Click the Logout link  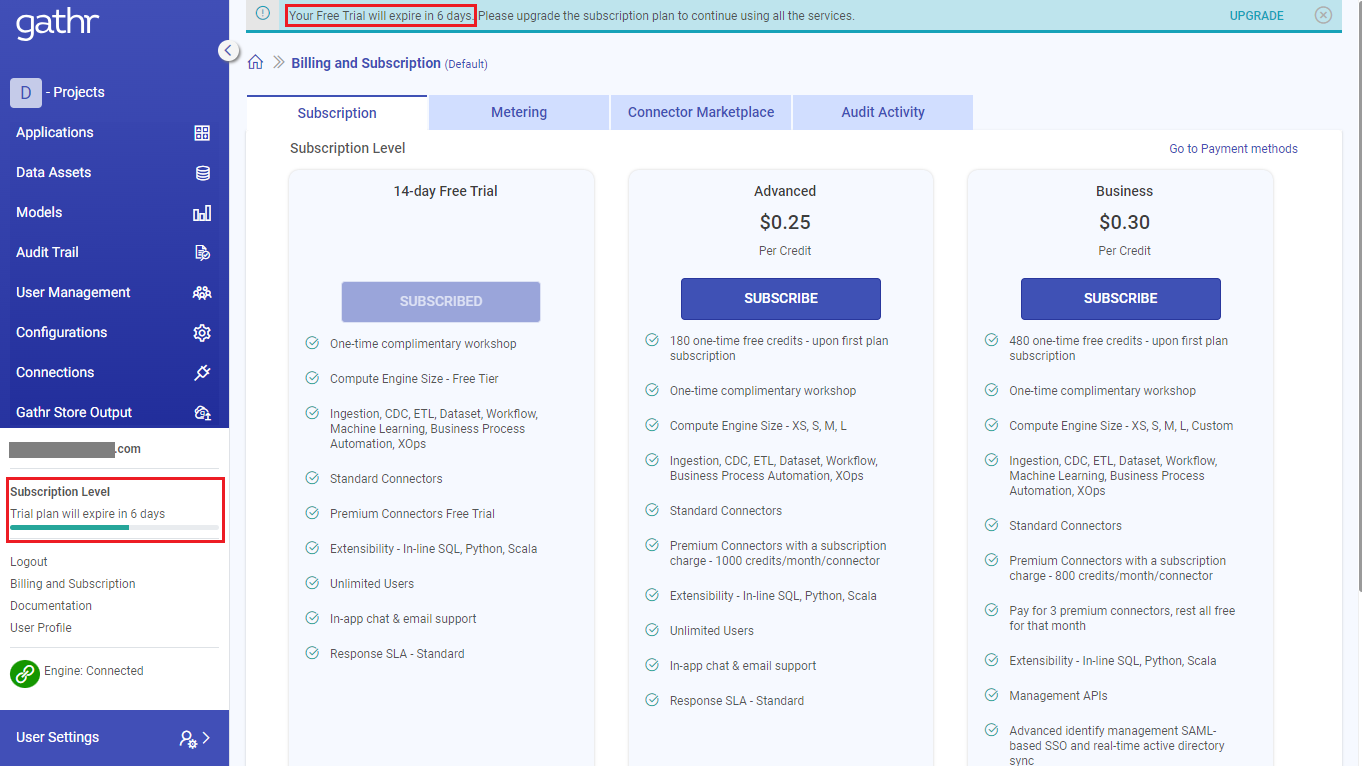(x=29, y=562)
